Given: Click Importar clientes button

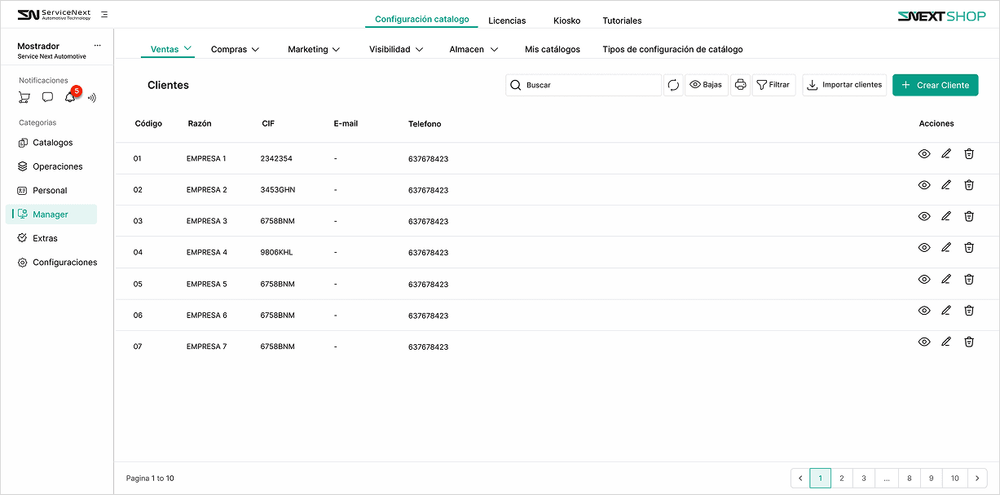Looking at the screenshot, I should 844,85.
